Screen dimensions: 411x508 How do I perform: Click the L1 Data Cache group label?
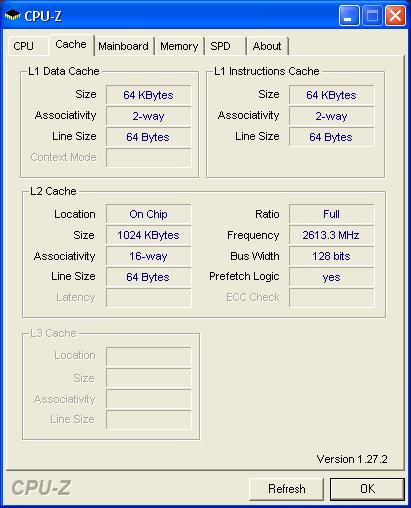pyautogui.click(x=63, y=71)
